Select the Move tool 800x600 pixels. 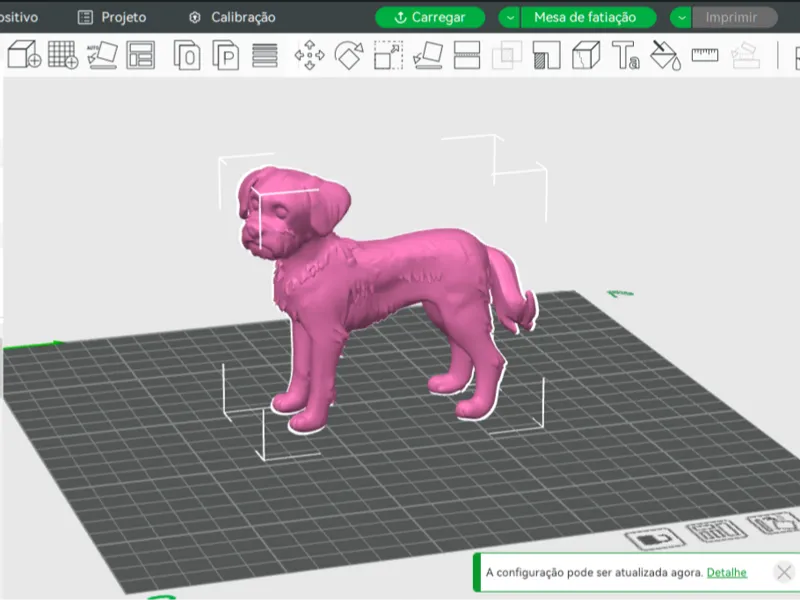click(309, 55)
